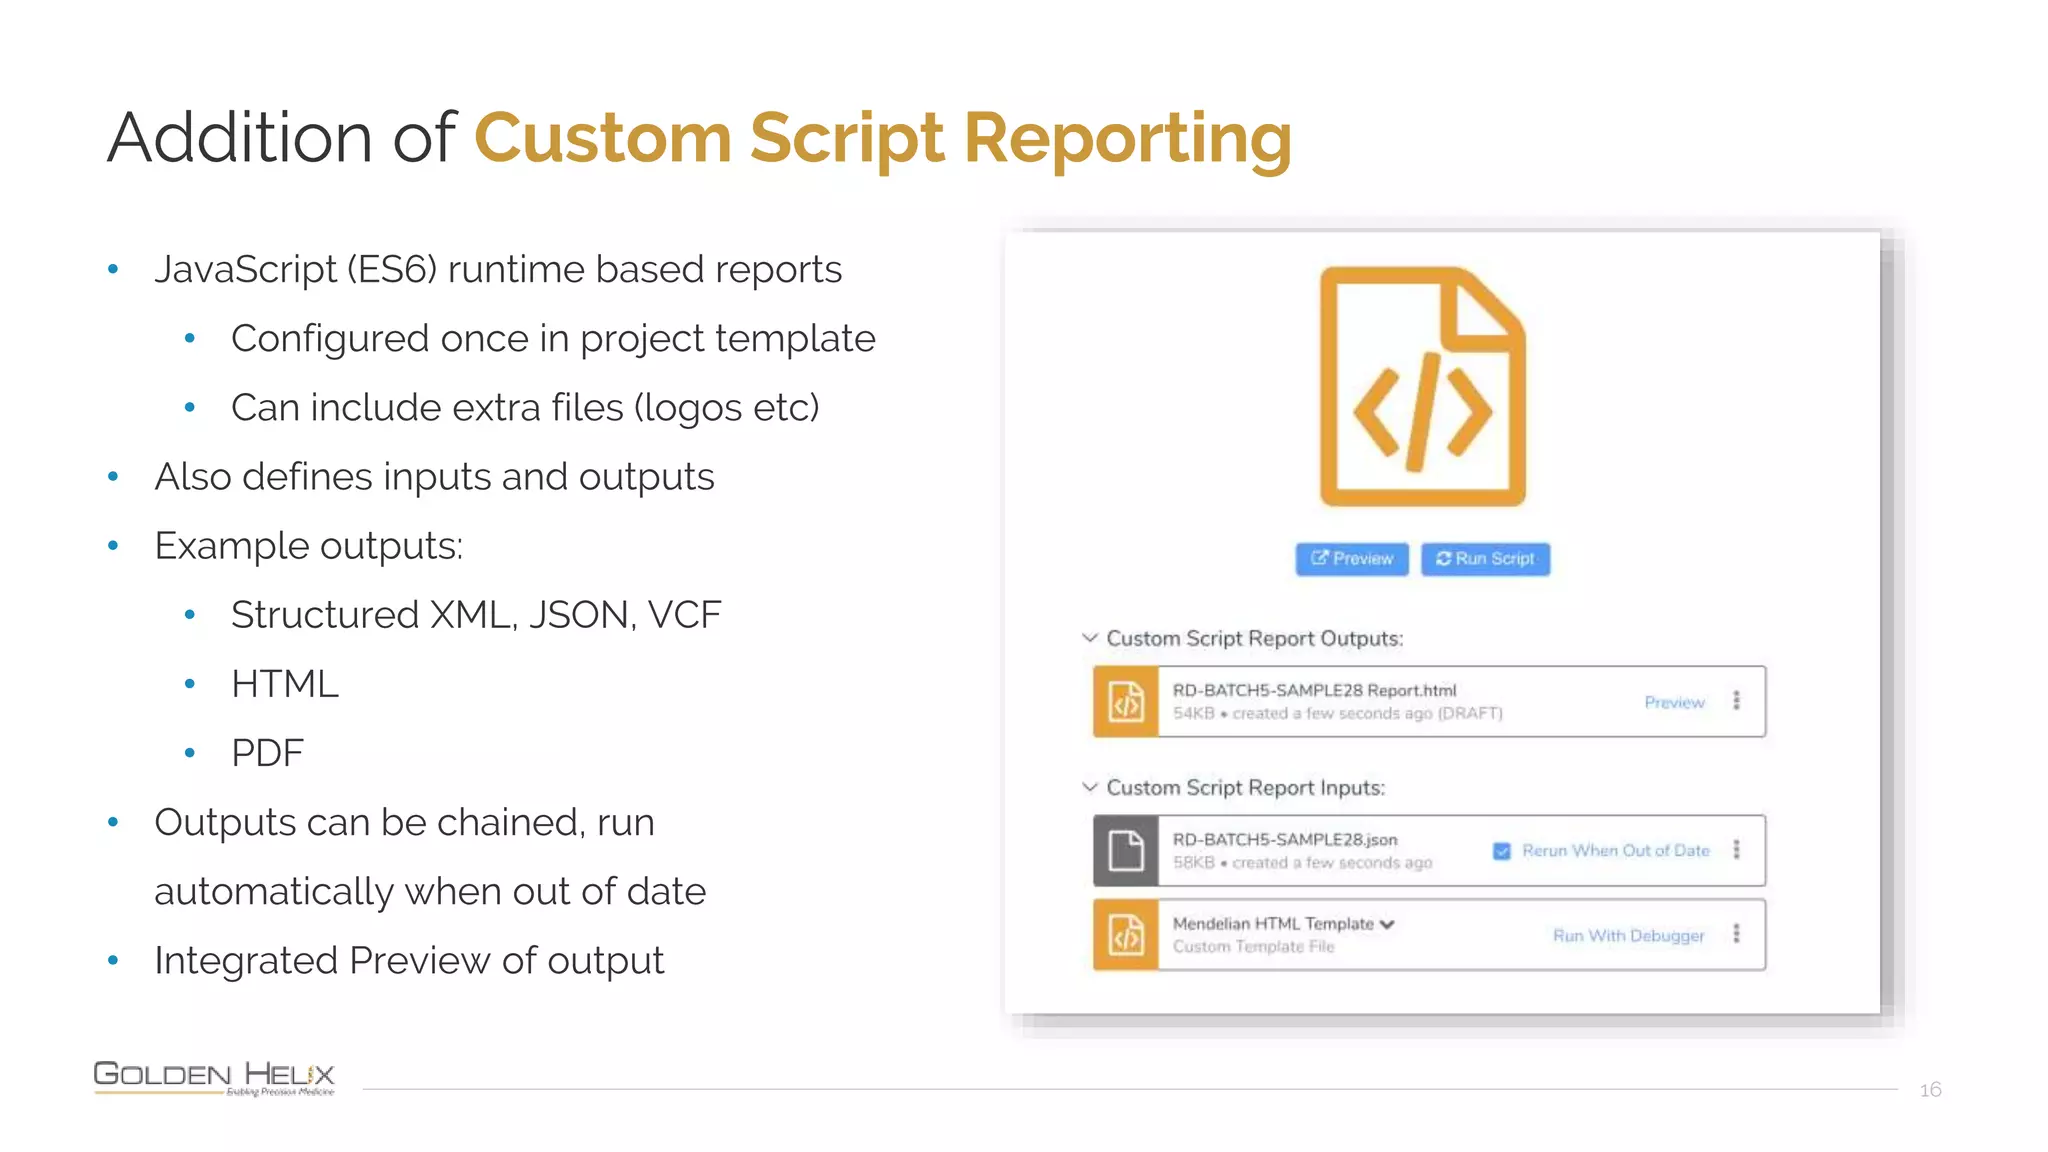Open the three-dot menu for Report.html
This screenshot has width=2048, height=1152.
[1737, 701]
